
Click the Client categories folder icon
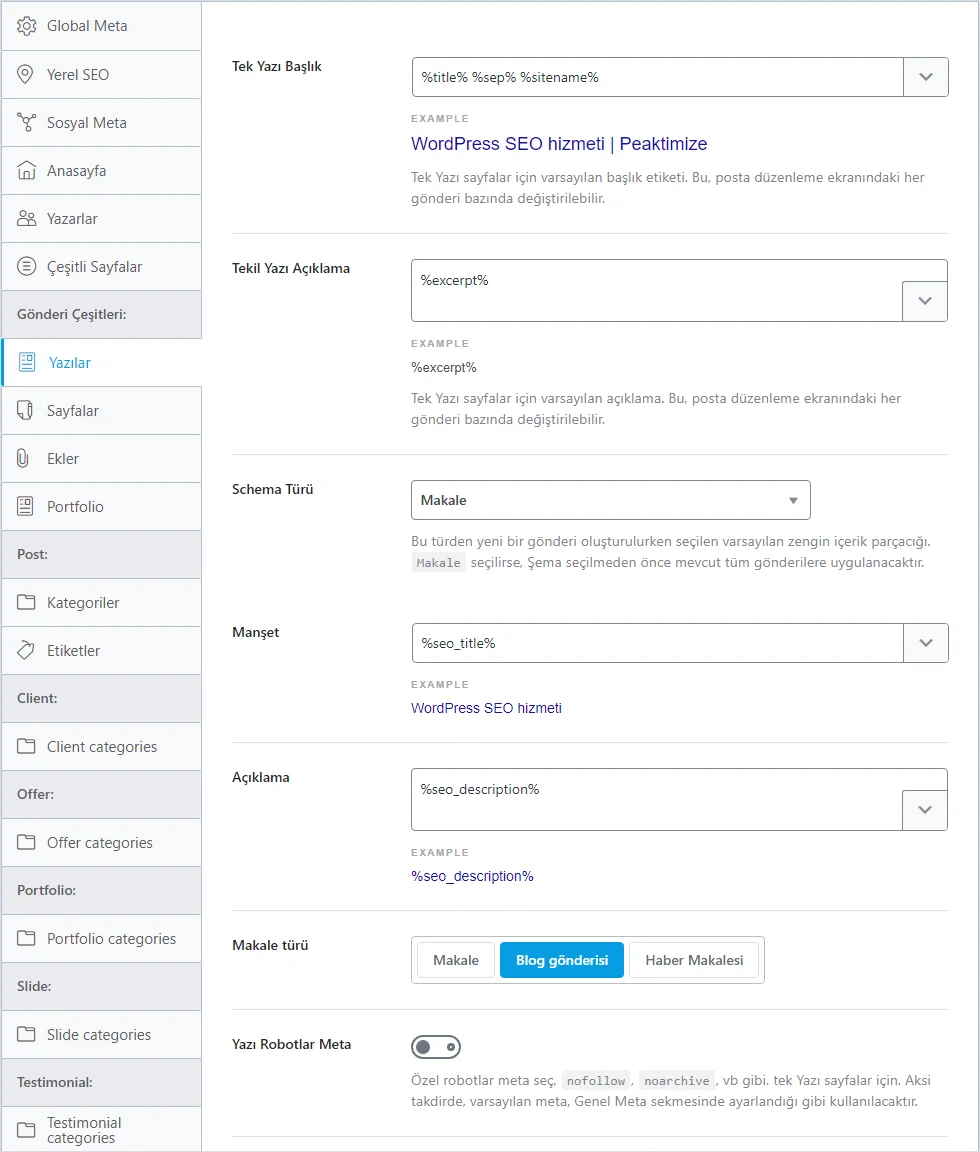coord(26,746)
